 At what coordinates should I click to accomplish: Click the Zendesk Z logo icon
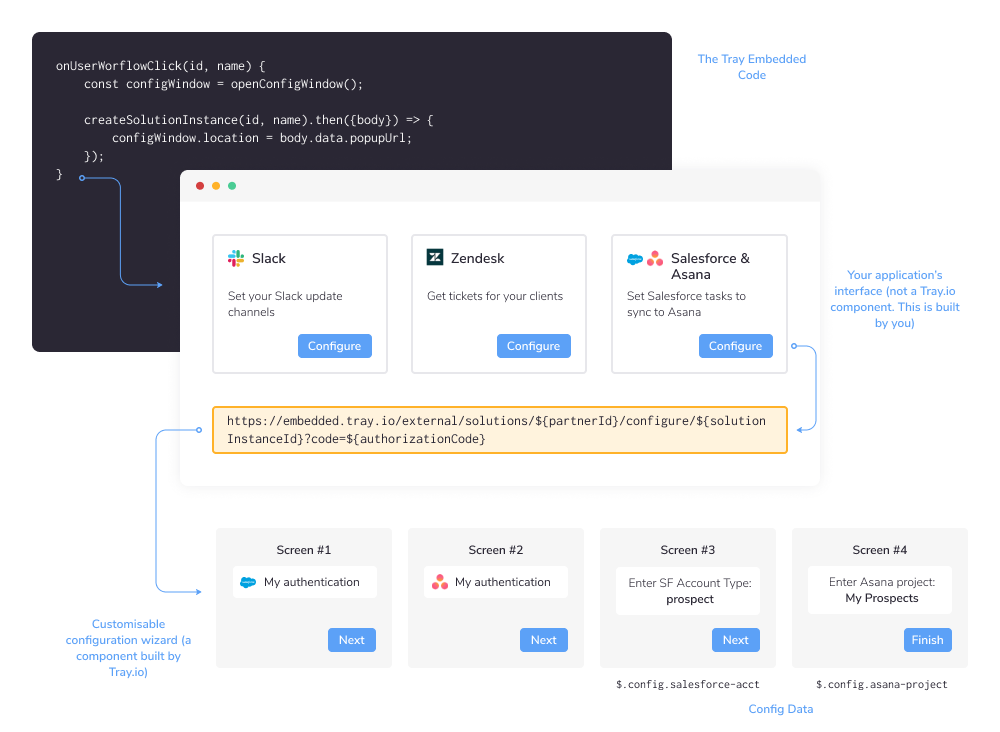point(434,257)
